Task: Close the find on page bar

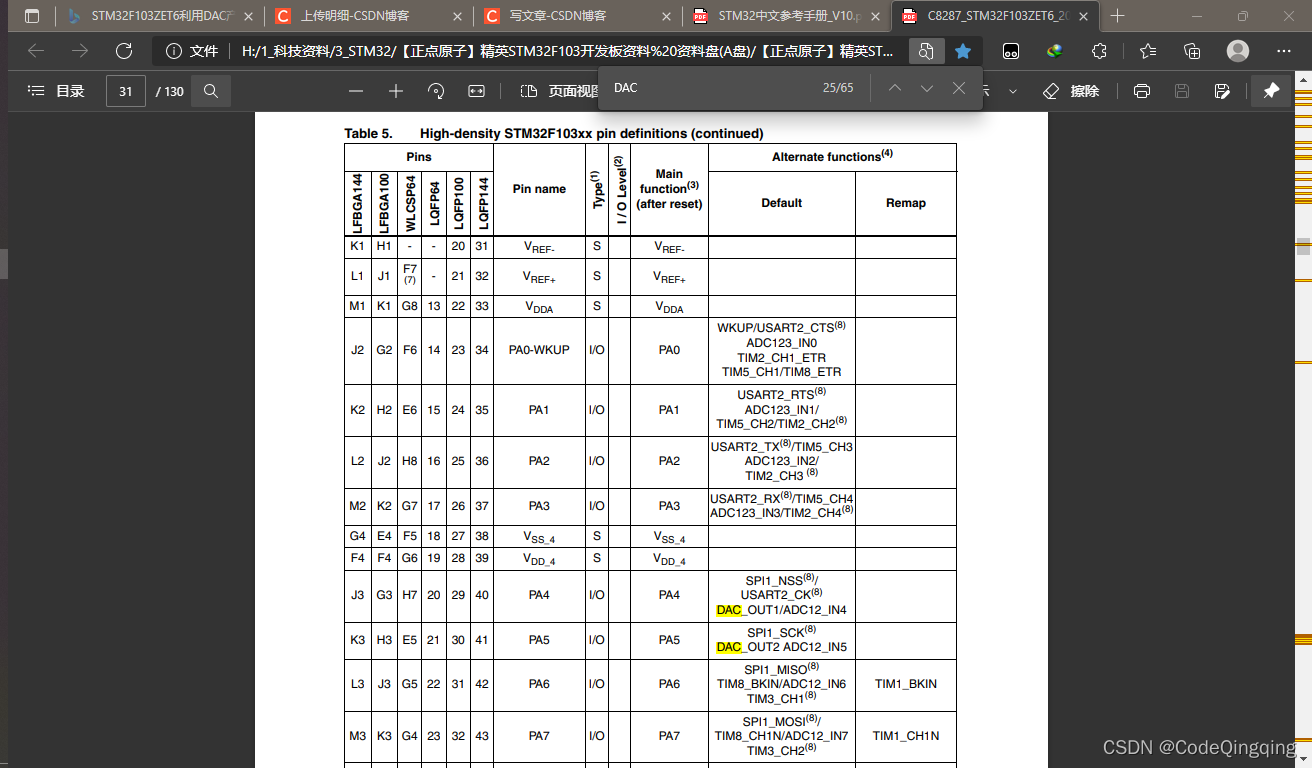Action: (959, 88)
